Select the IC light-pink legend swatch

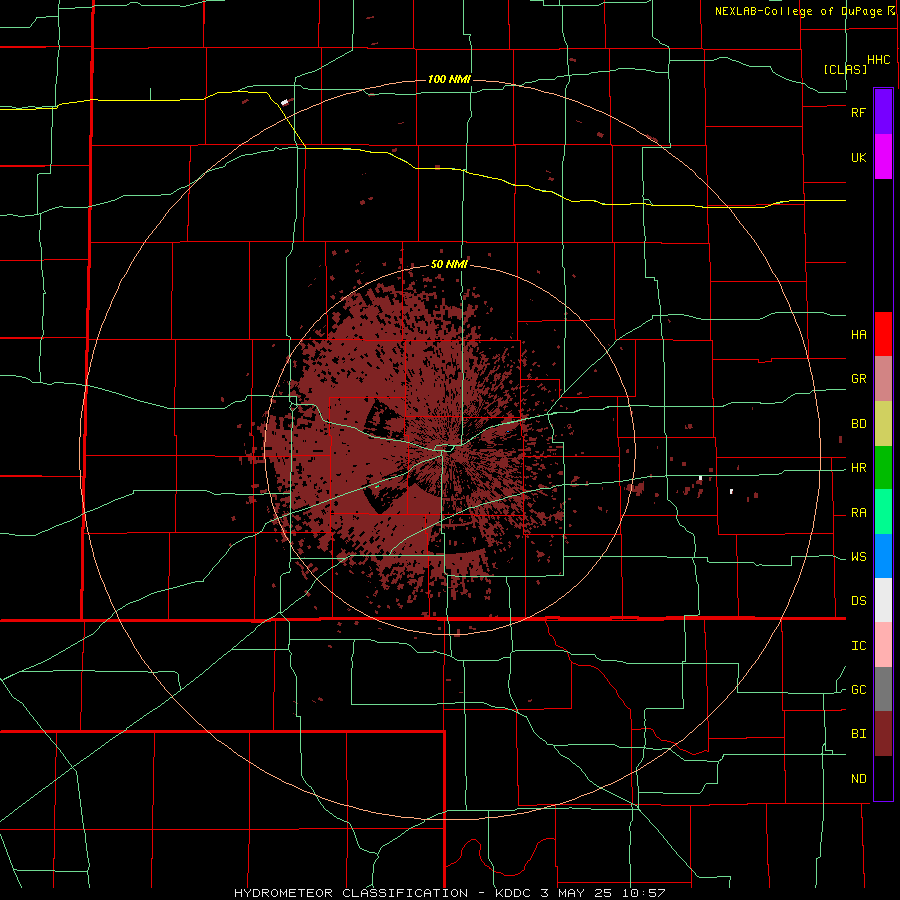point(883,645)
